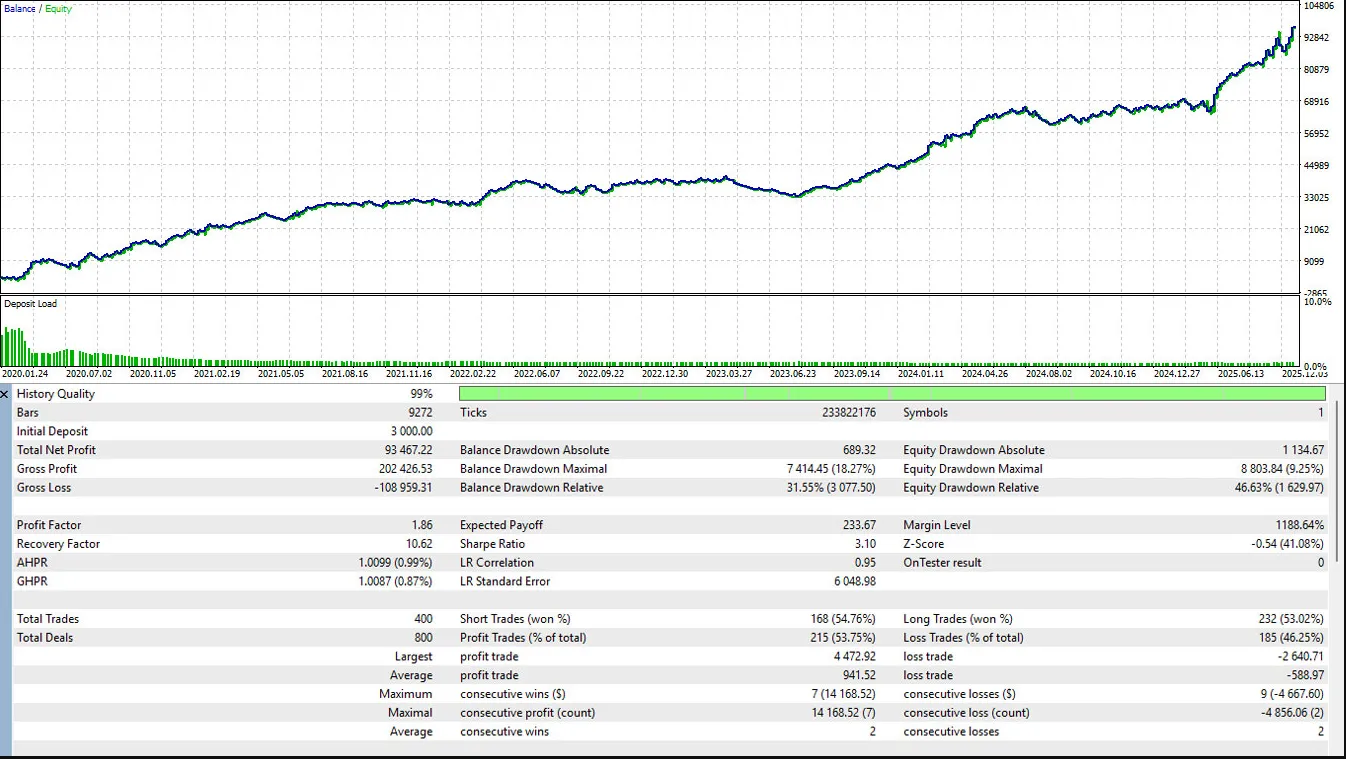Click the 2022.06.07 date on time axis
Image resolution: width=1346 pixels, height=759 pixels.
point(537,374)
